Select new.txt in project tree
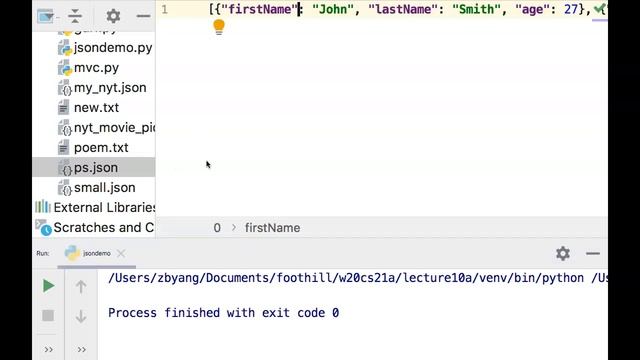640x360 pixels. pos(89,108)
